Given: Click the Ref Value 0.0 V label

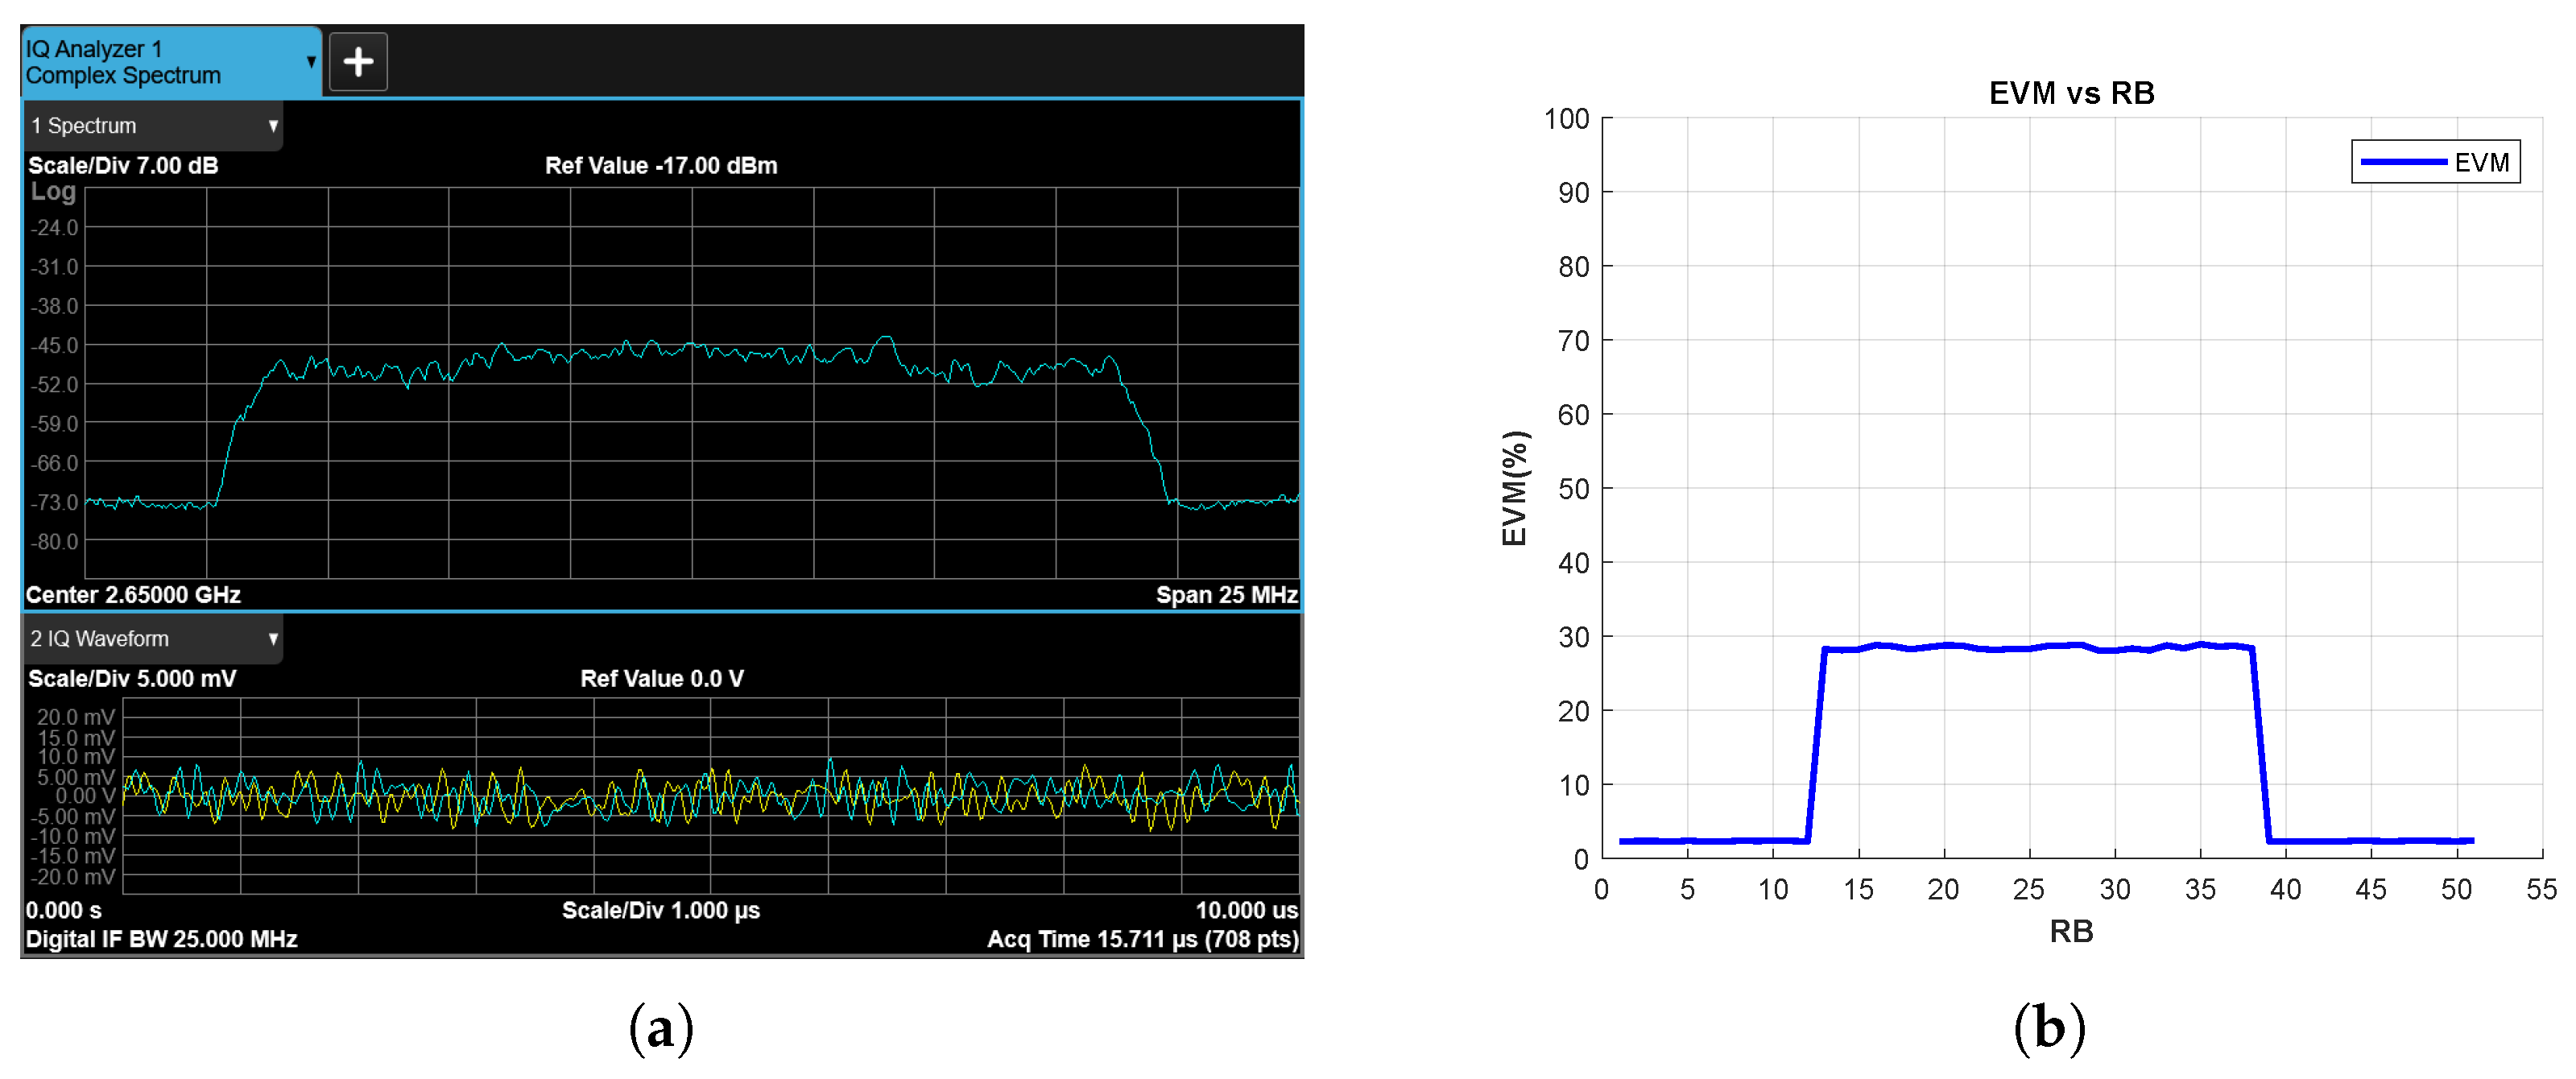Looking at the screenshot, I should 662,679.
